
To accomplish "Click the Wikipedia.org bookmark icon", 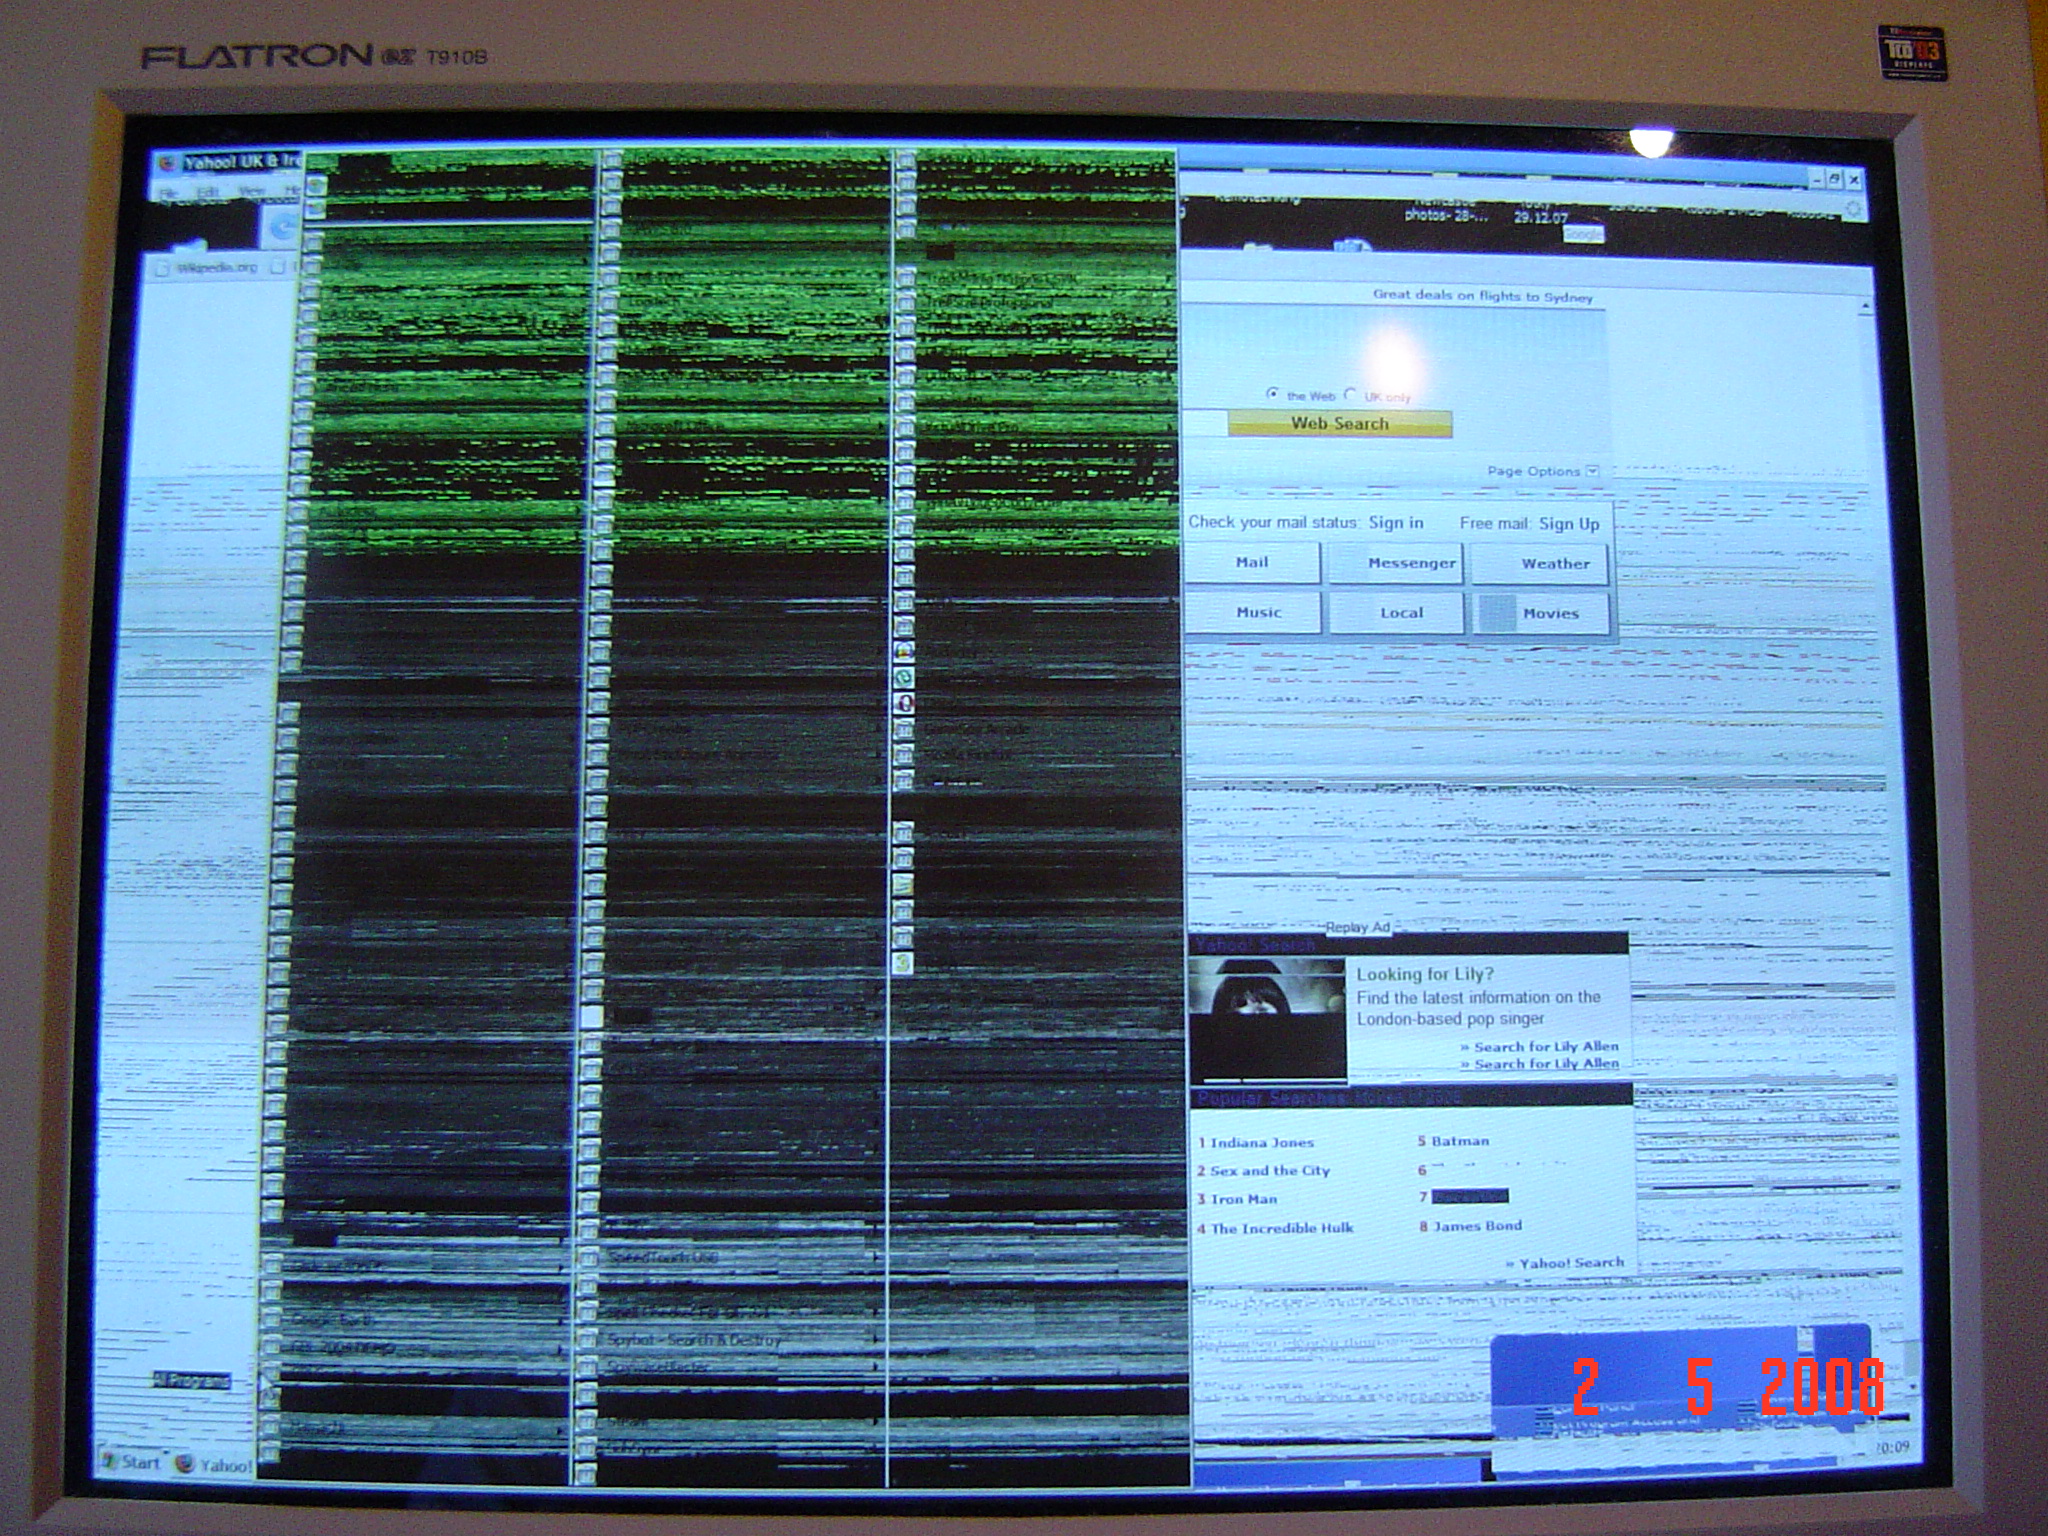I will 162,268.
